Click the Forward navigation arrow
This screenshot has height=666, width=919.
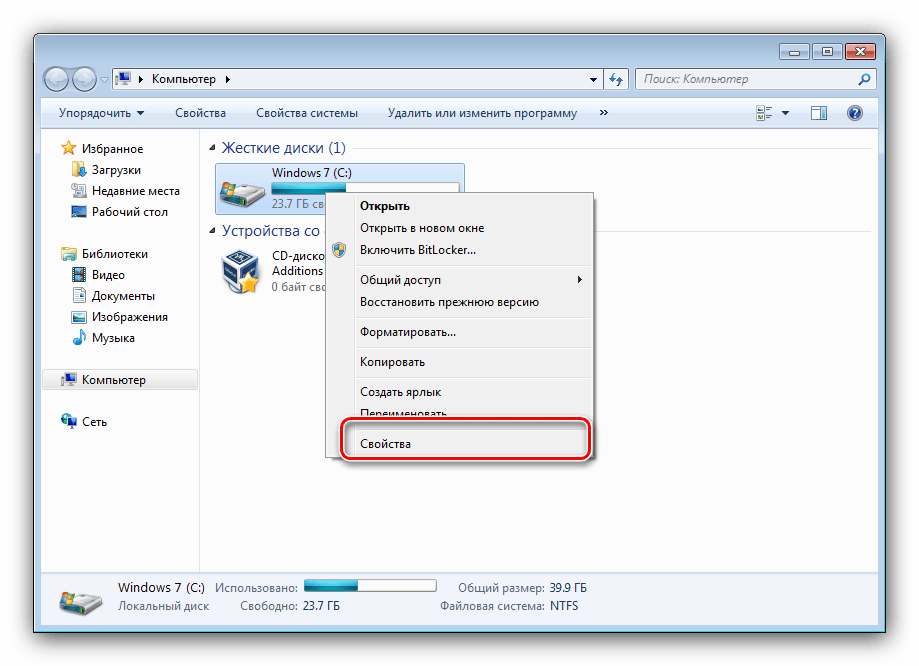click(84, 79)
